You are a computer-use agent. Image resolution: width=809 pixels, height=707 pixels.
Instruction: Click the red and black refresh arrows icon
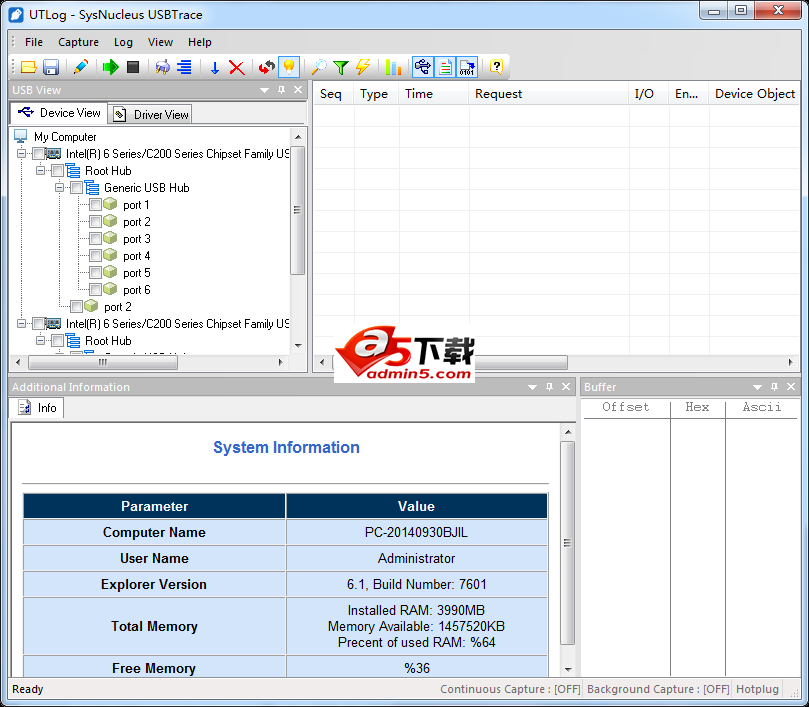pyautogui.click(x=267, y=67)
